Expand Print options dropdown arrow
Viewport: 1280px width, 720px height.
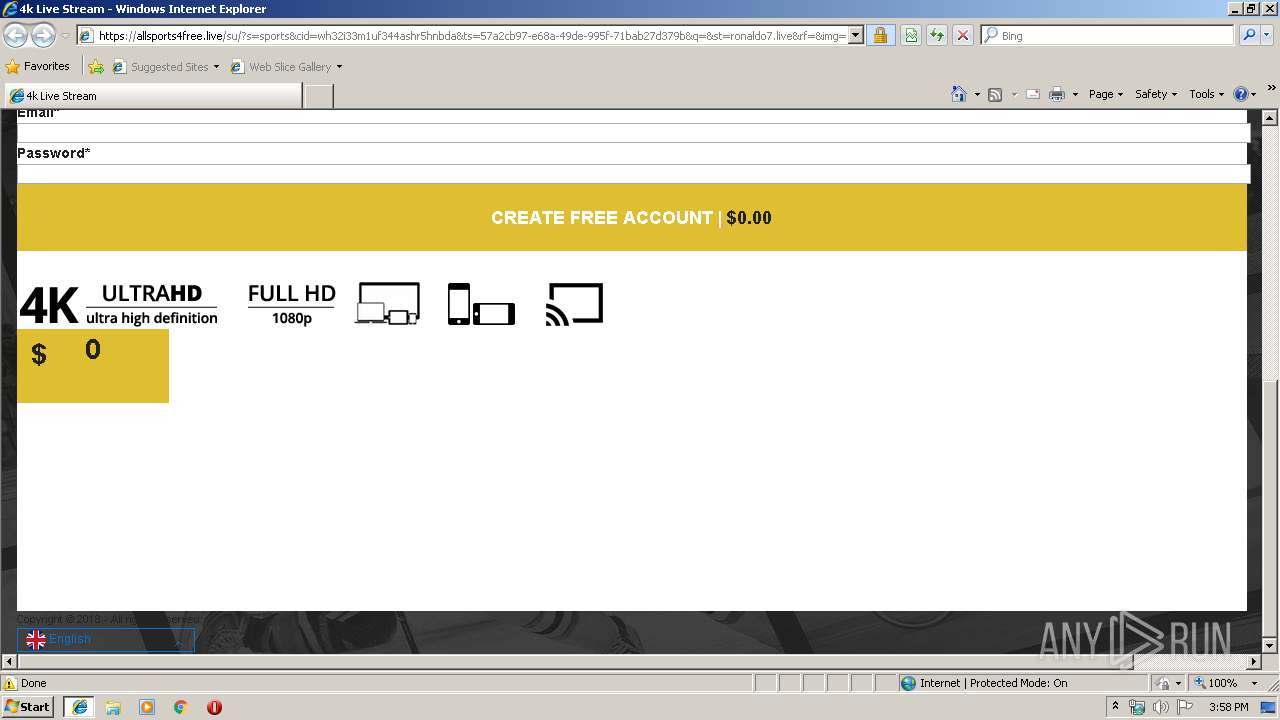pos(1075,94)
